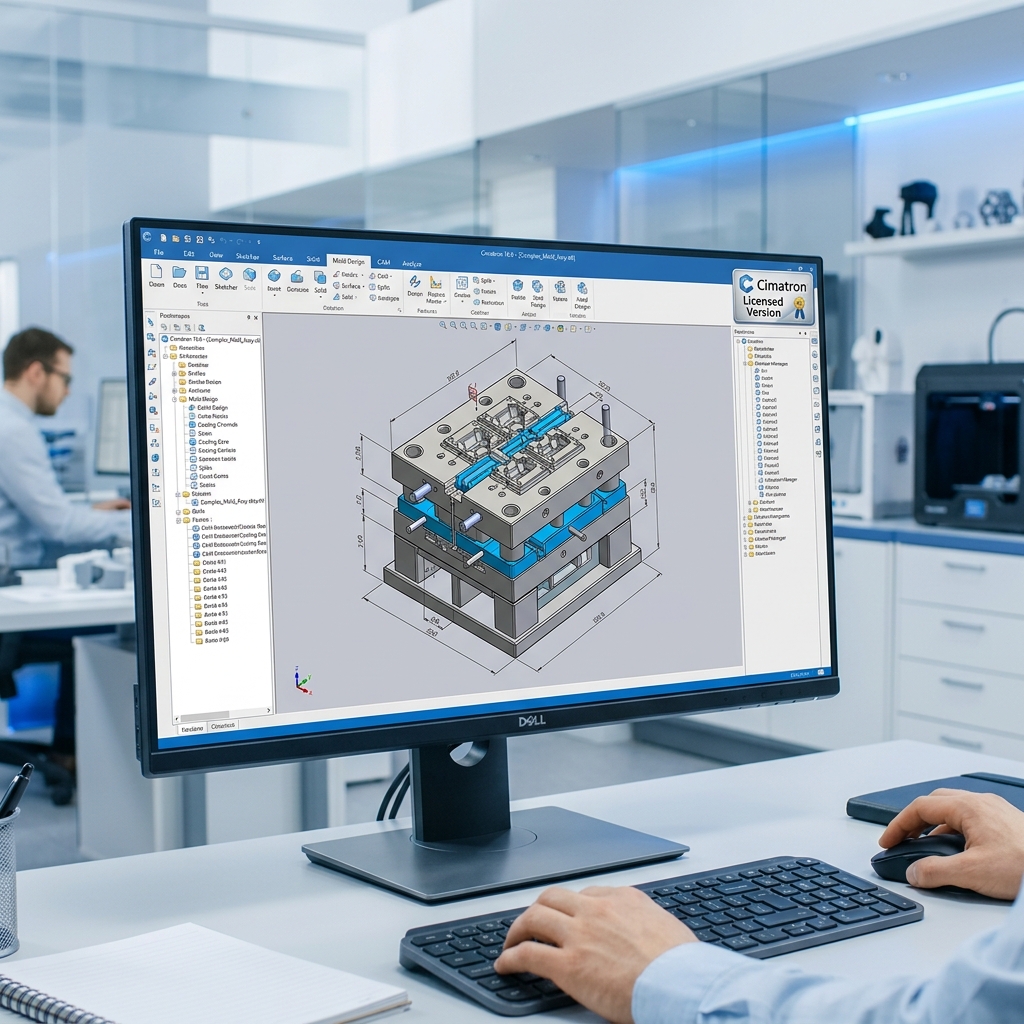The width and height of the screenshot is (1024, 1024).
Task: Collapse the Mold Design folder in the tree
Action: 174,399
